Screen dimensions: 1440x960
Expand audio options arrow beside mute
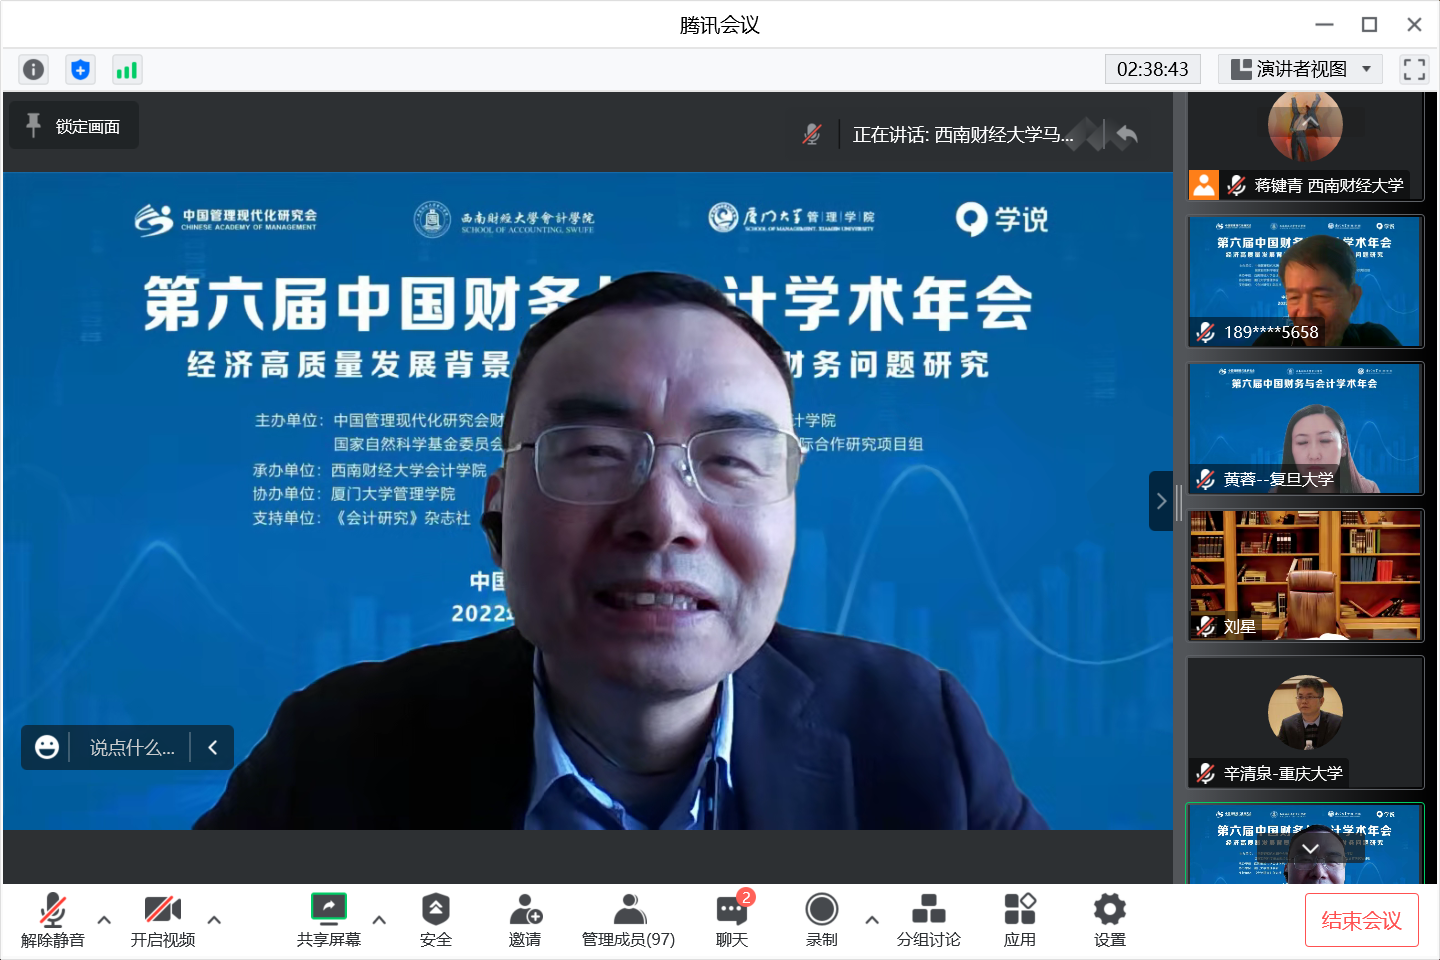pos(104,920)
